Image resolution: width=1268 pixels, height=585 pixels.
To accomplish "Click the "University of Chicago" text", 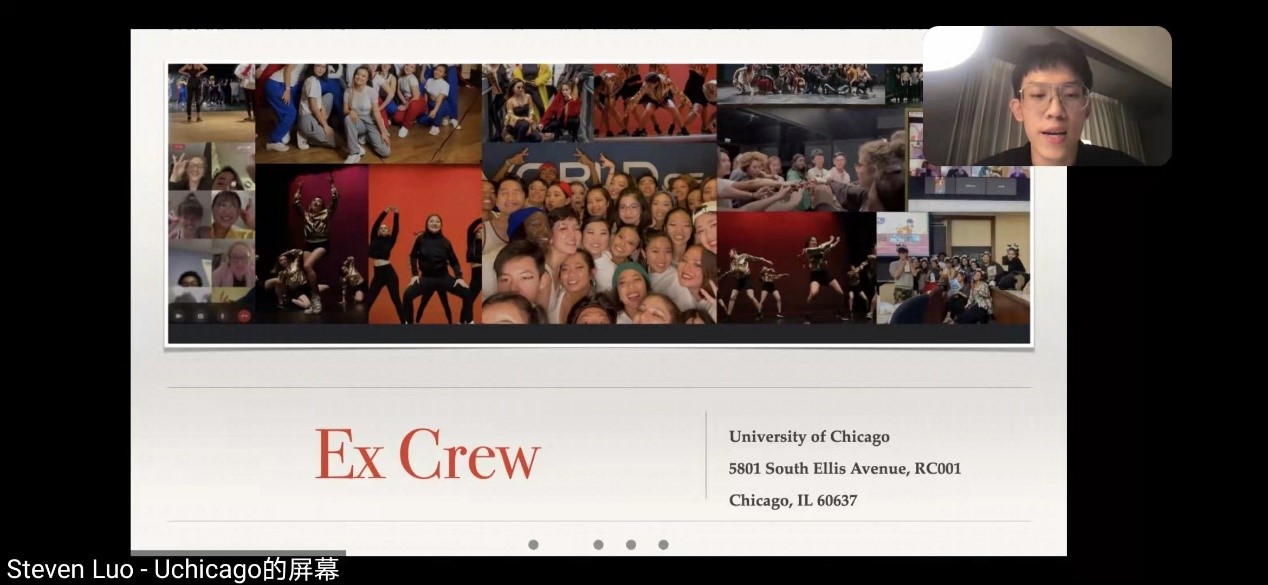I will 808,436.
